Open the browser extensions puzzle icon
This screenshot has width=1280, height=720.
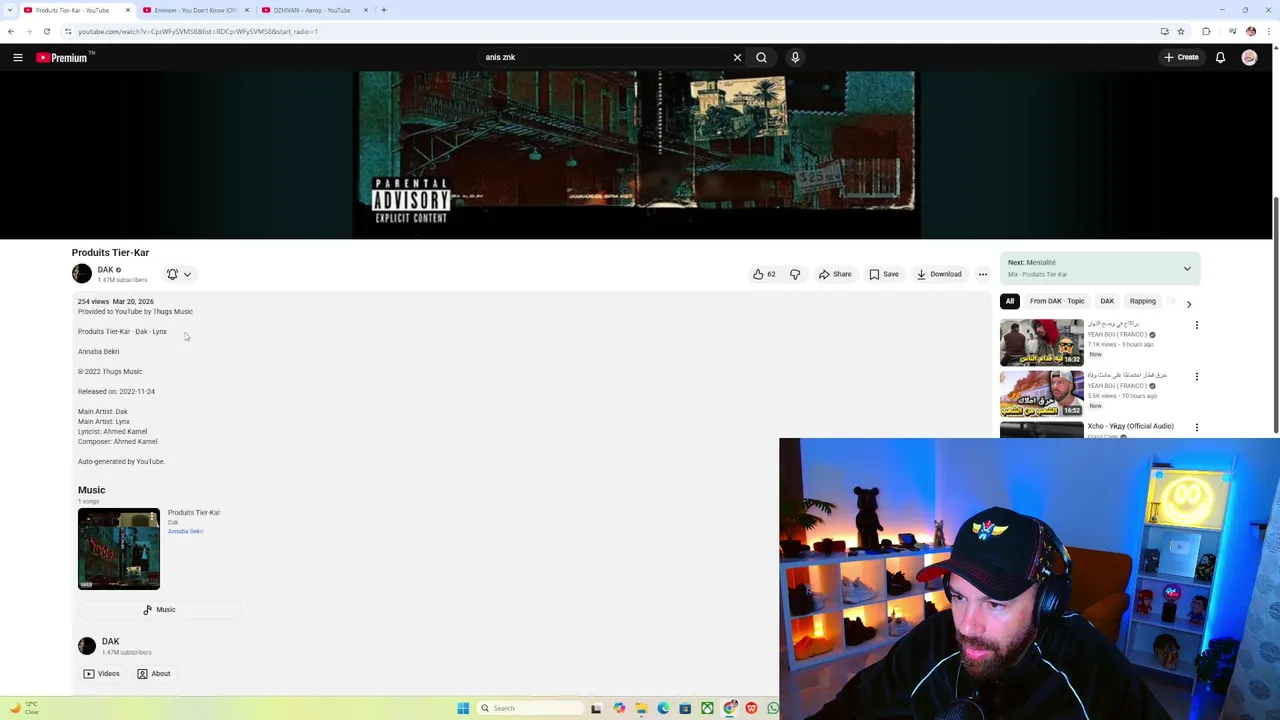[1206, 31]
